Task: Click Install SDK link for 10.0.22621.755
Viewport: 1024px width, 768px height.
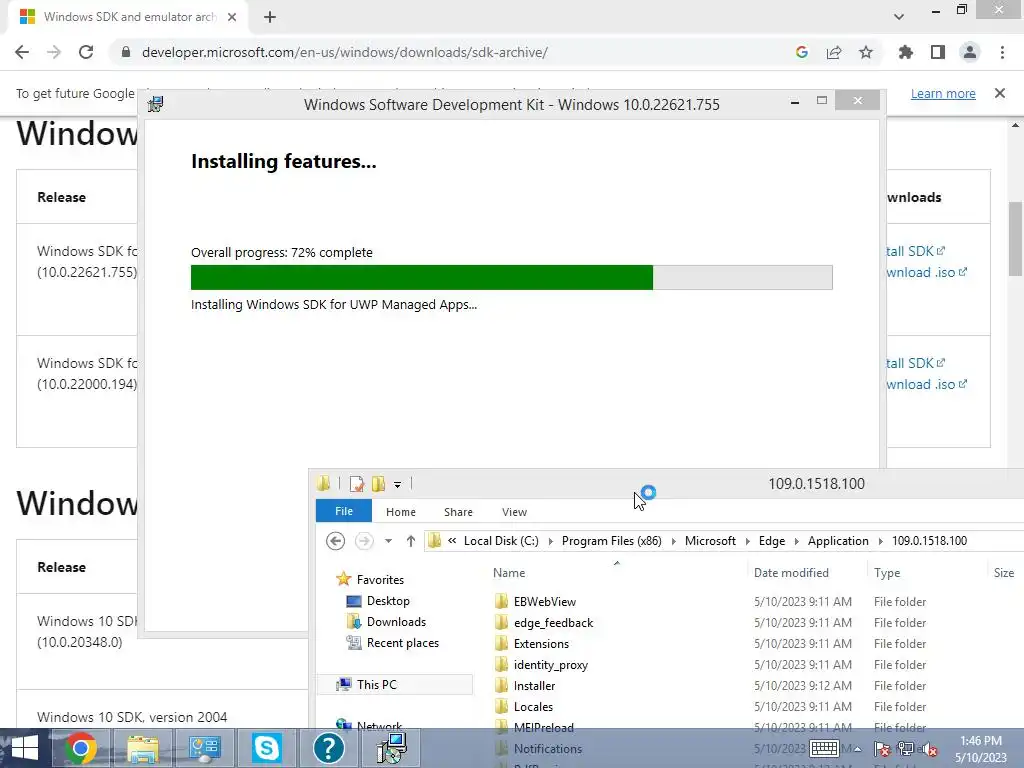Action: tap(915, 251)
